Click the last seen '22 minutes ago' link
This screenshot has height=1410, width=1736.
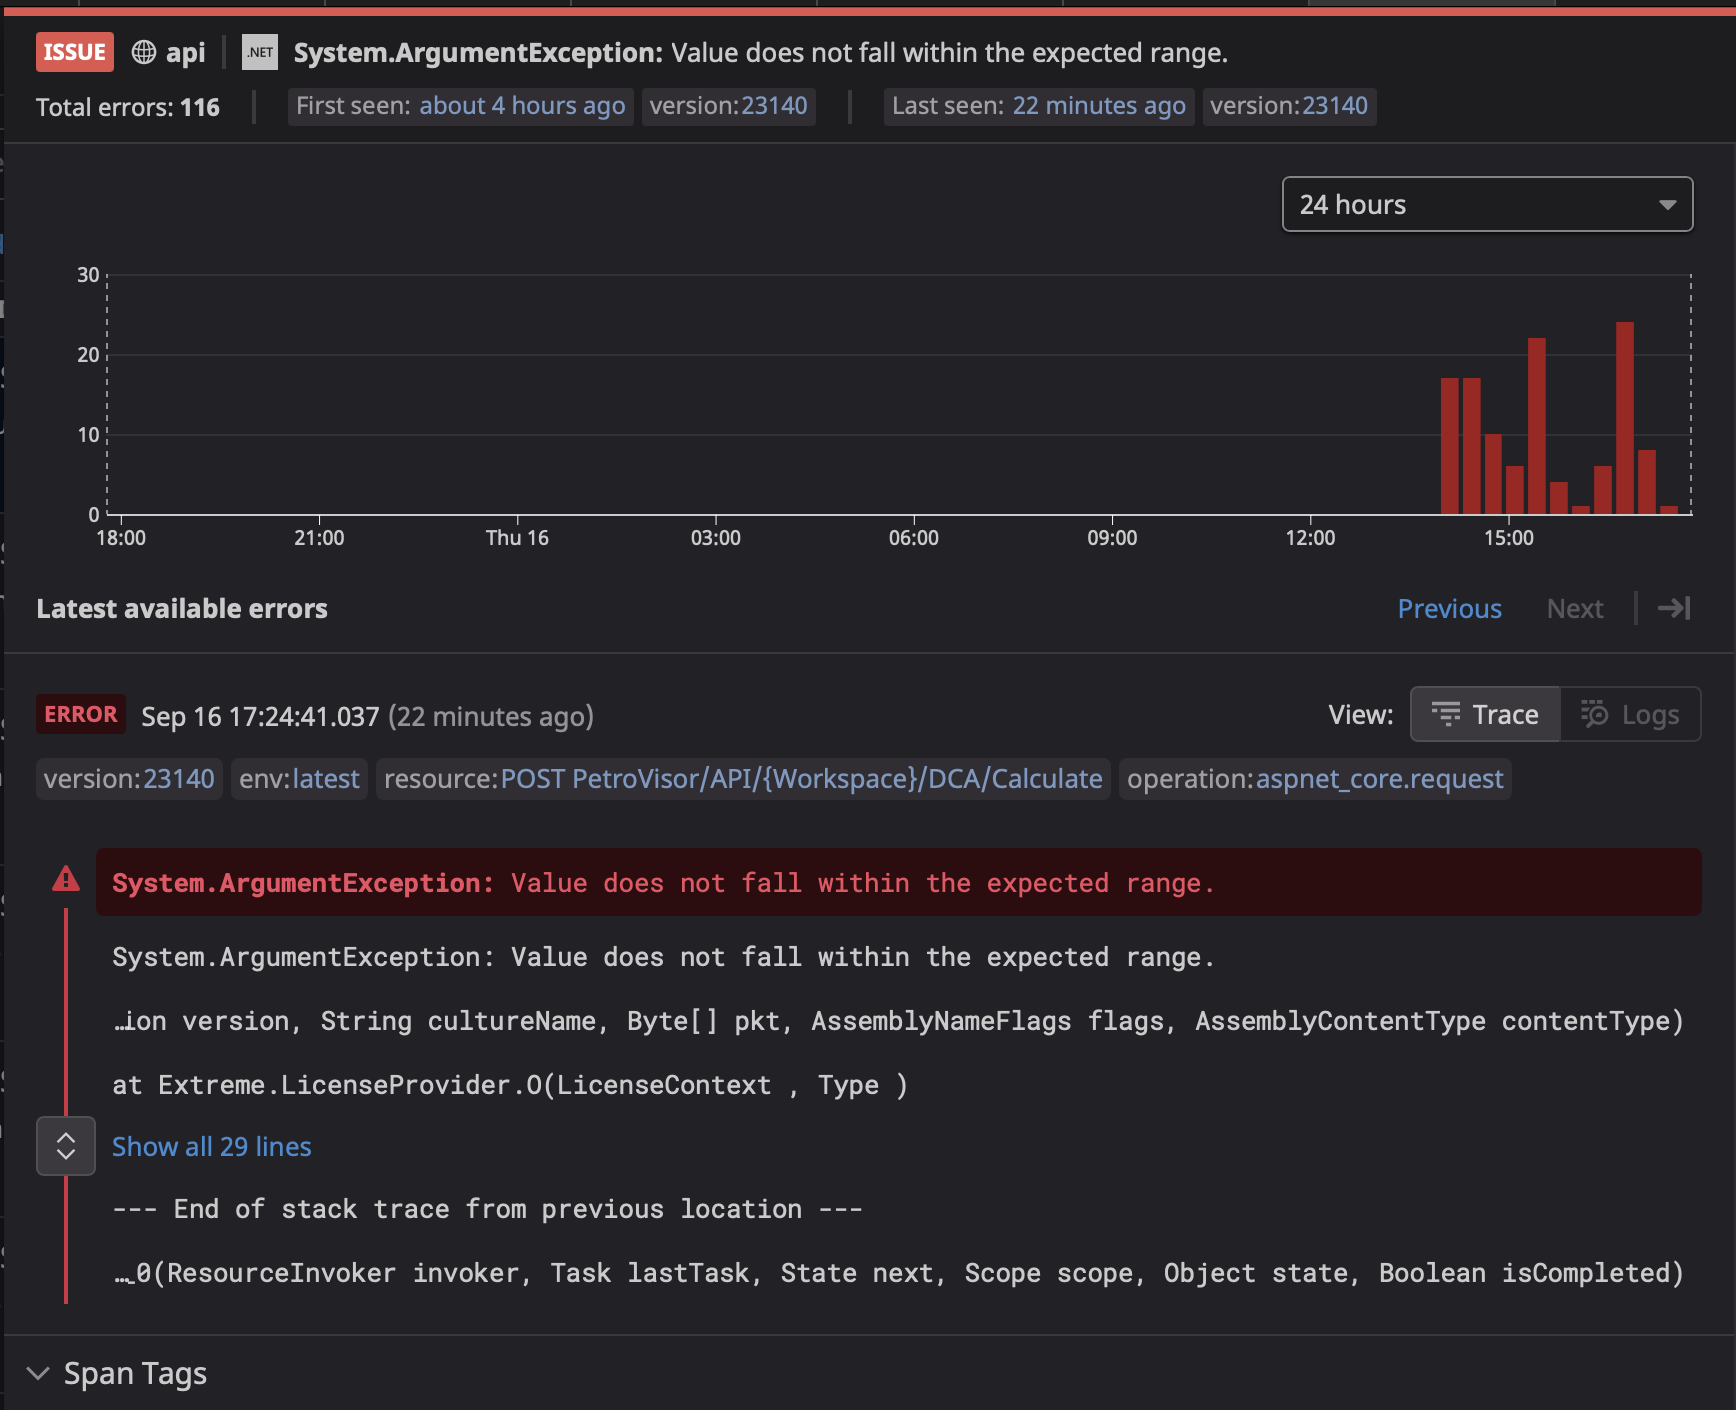click(1098, 105)
